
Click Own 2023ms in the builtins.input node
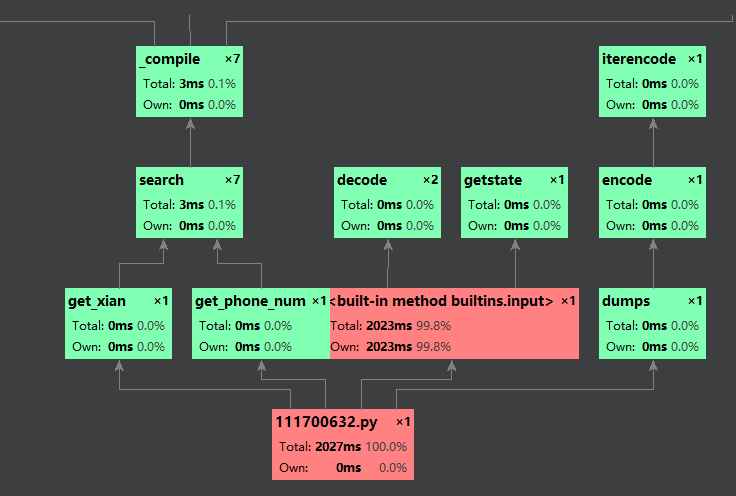390,347
